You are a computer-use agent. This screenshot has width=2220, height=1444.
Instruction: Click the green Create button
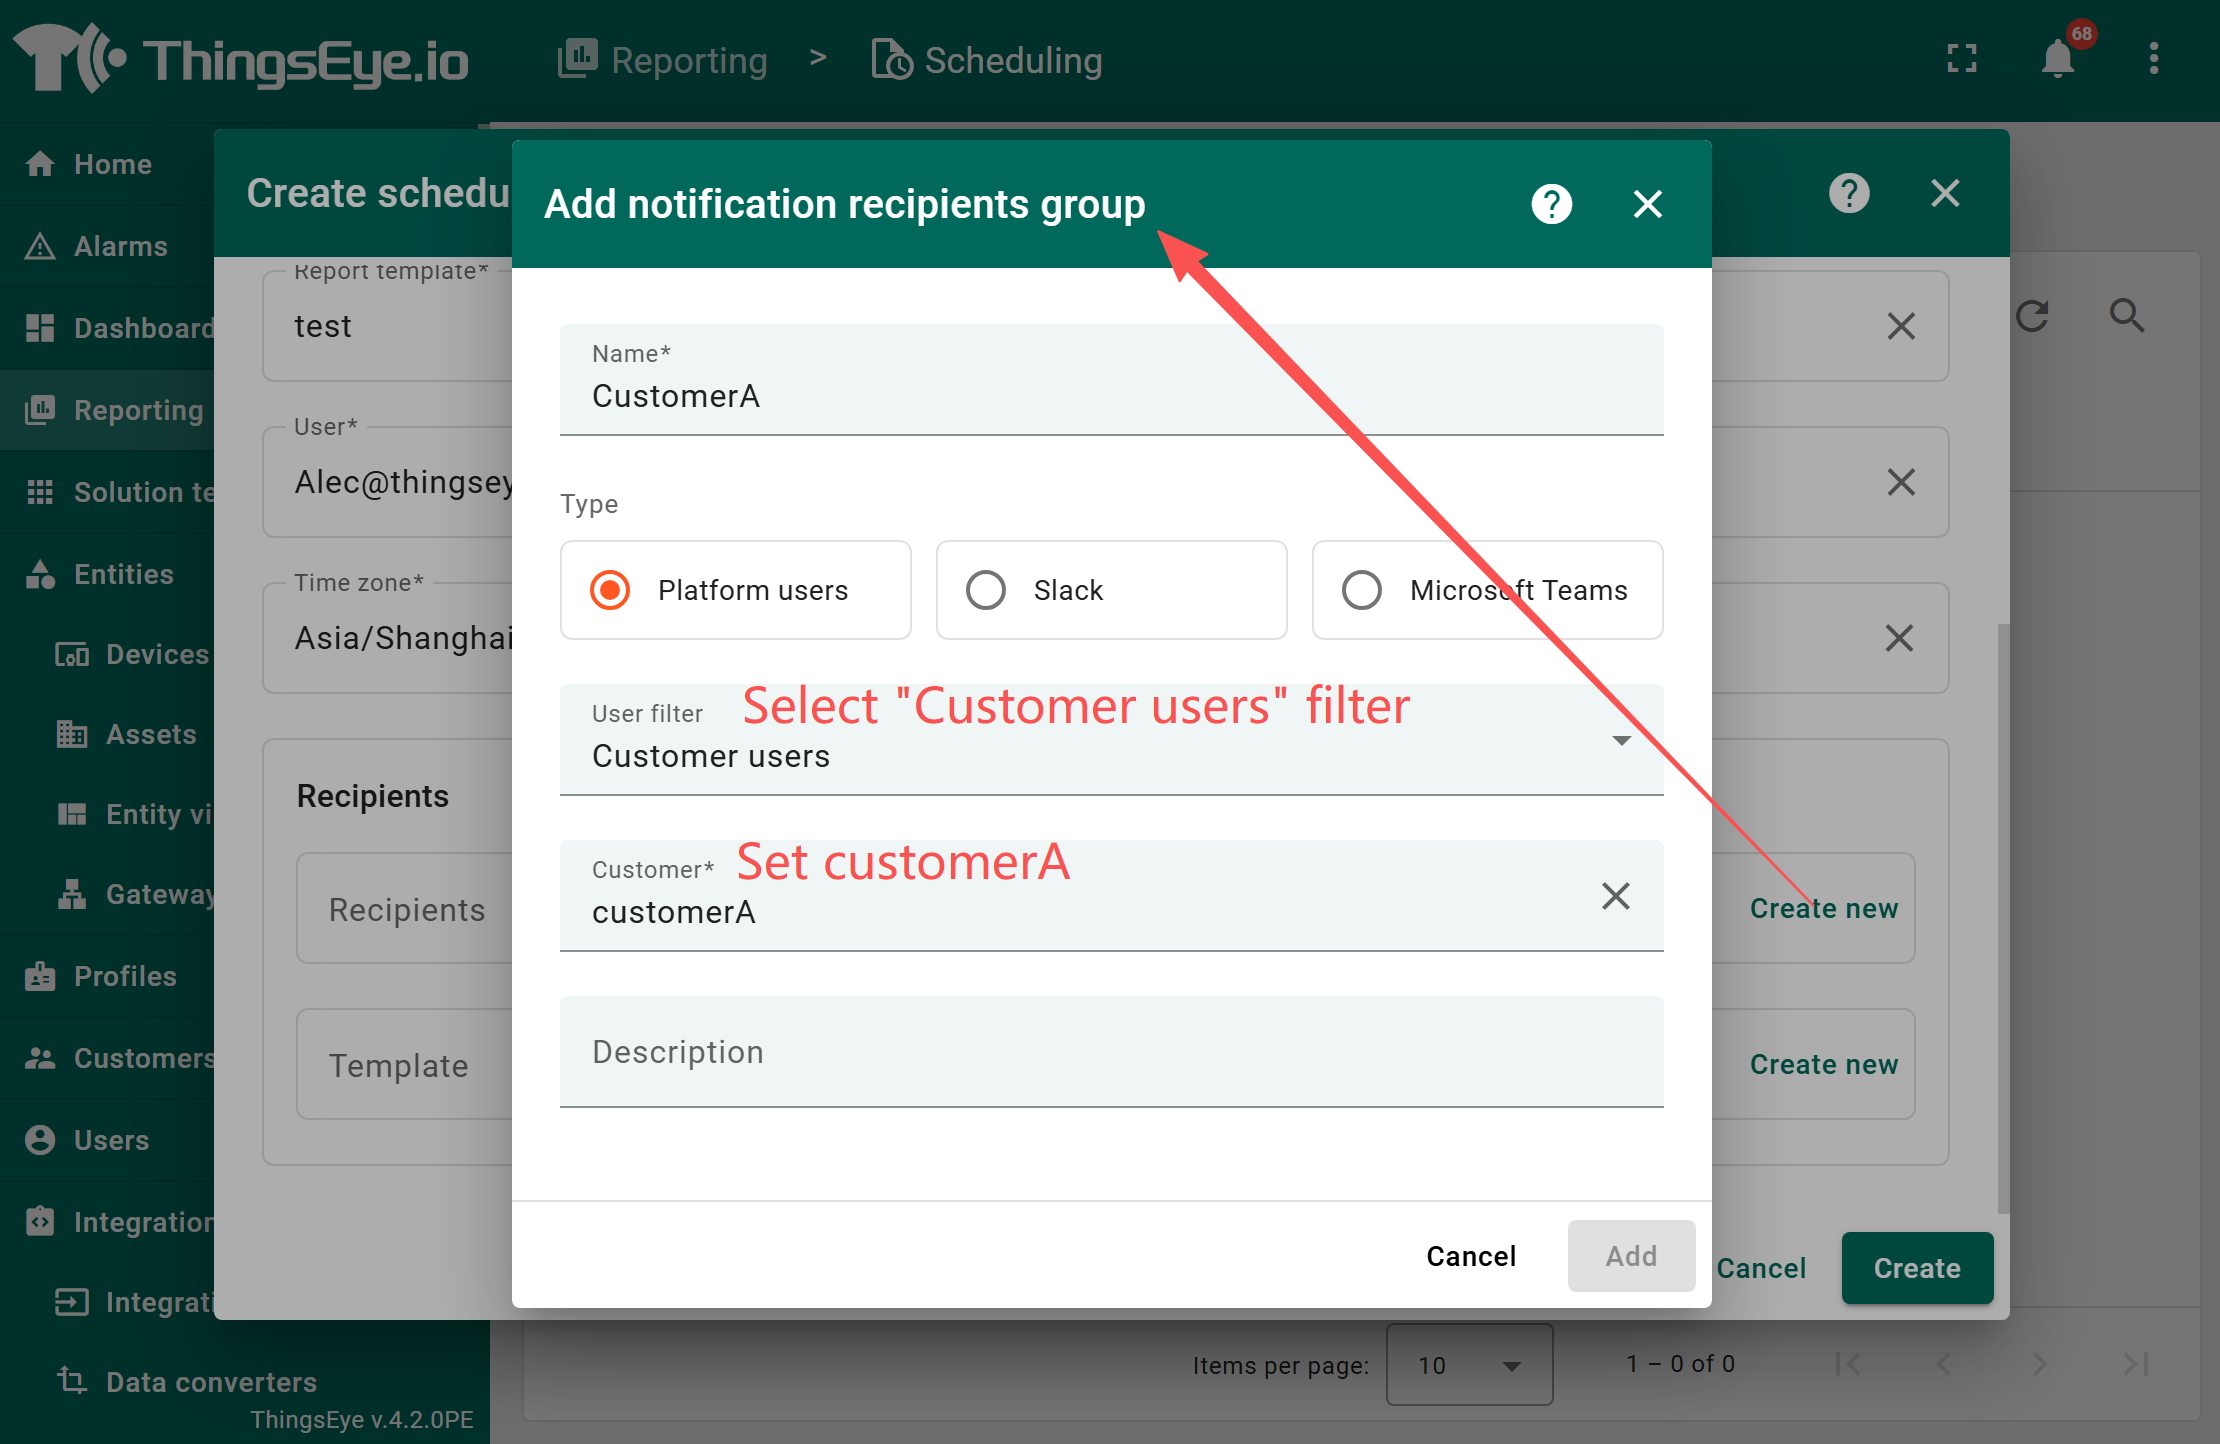[1916, 1268]
